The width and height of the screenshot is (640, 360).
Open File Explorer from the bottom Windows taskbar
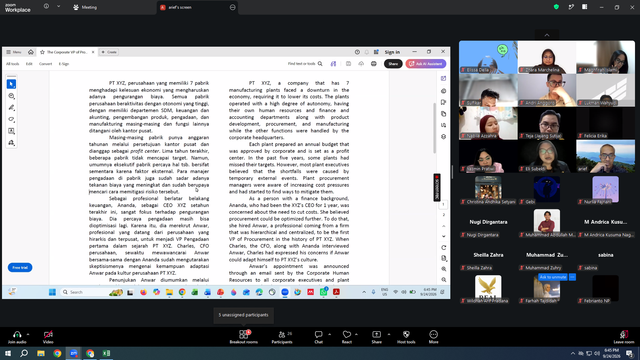coord(41,353)
